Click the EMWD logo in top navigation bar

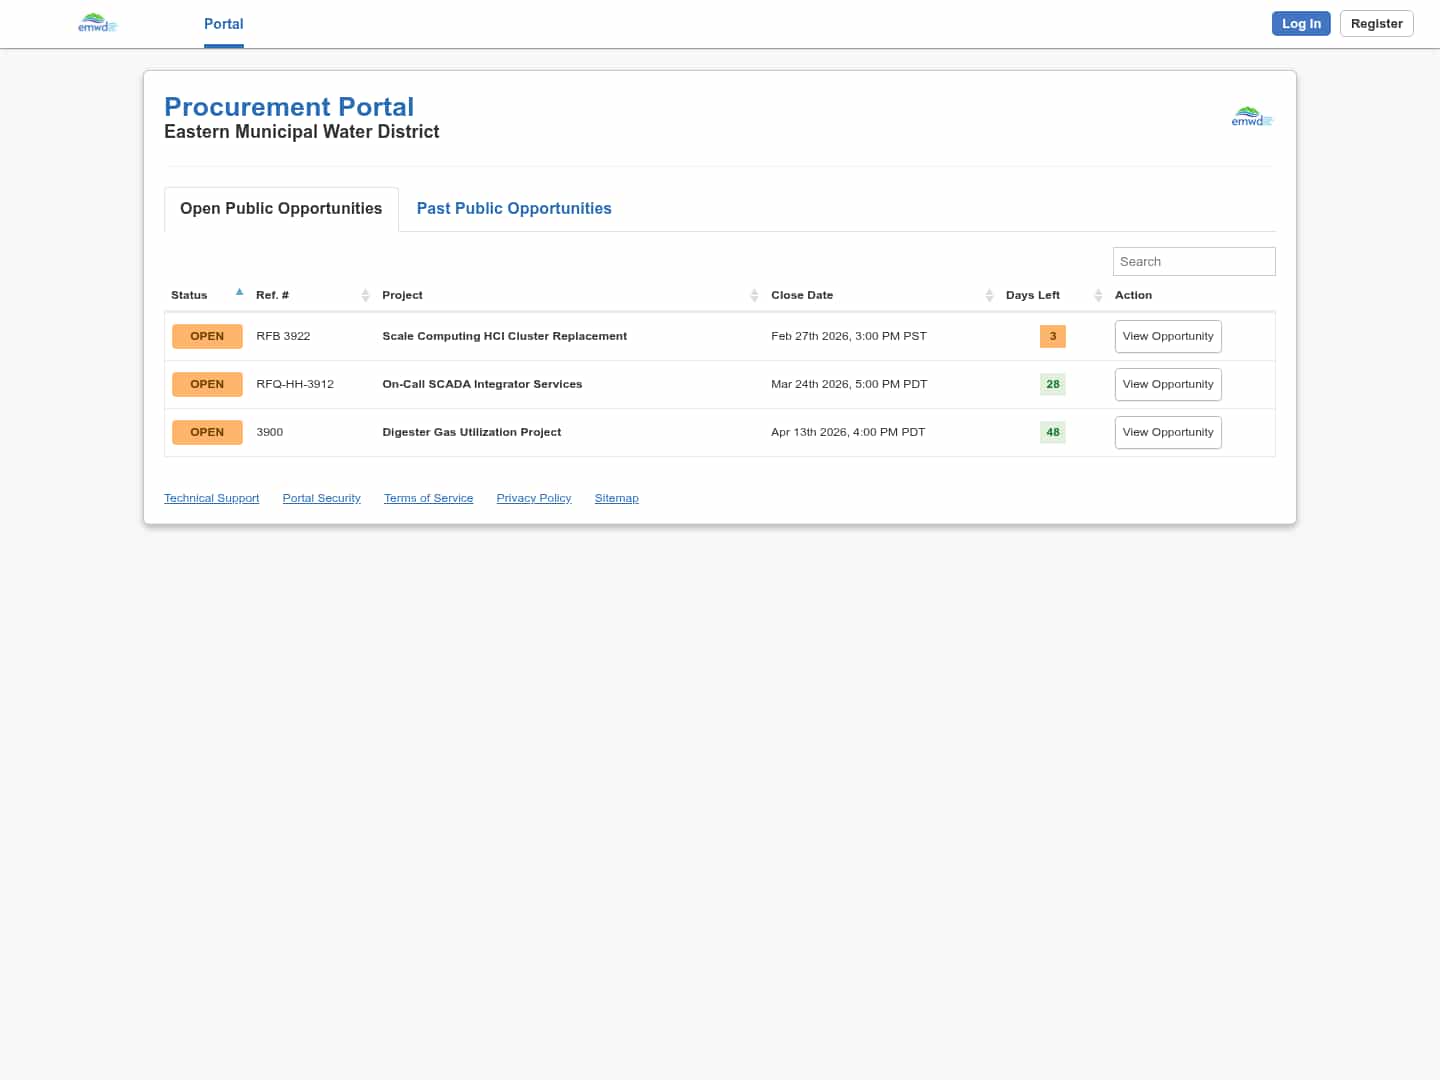tap(97, 23)
